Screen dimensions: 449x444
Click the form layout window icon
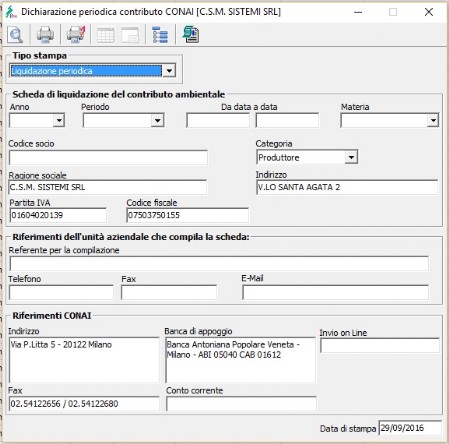pos(130,35)
